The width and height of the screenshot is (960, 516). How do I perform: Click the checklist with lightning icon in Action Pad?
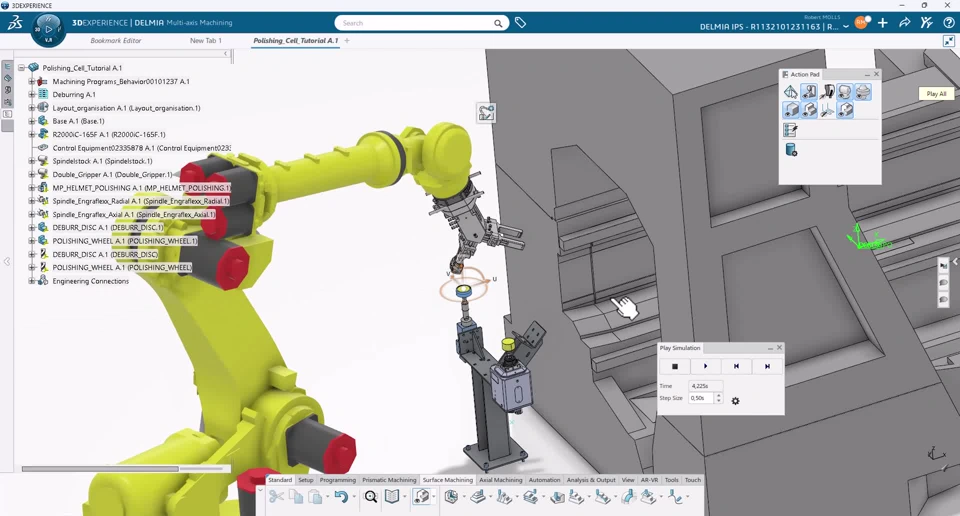[790, 130]
